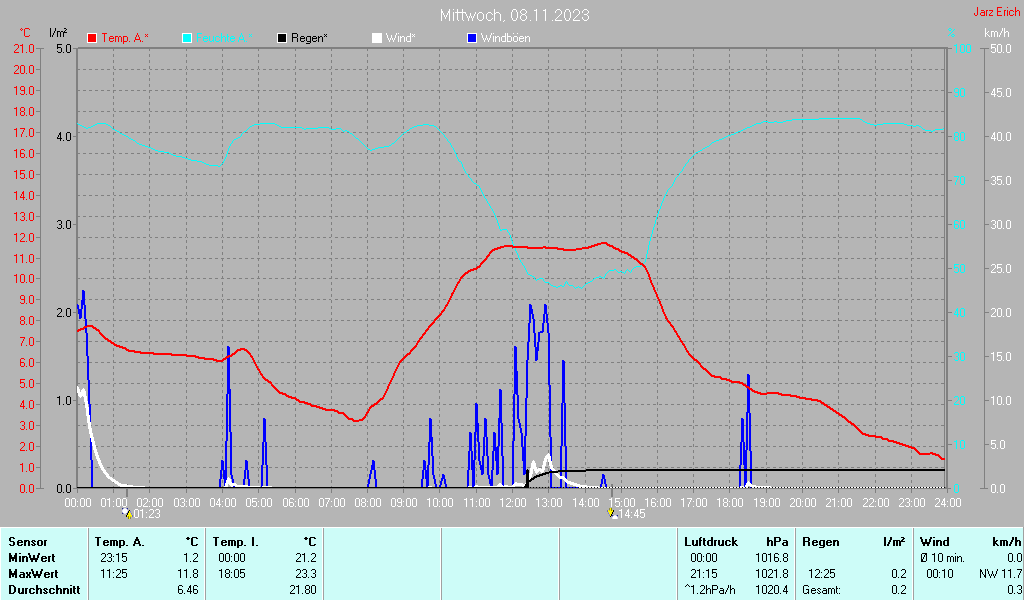Click the black Regen legend swatch
Screen dimensions: 1024x600
coord(282,38)
